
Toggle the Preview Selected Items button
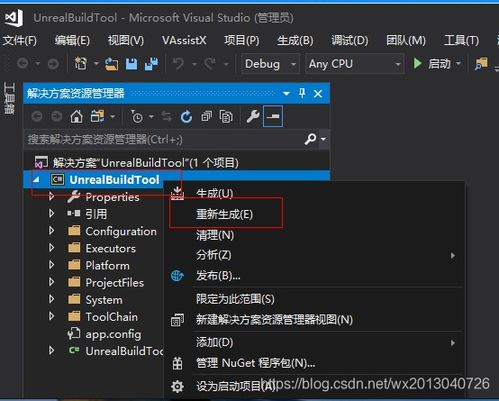273,116
